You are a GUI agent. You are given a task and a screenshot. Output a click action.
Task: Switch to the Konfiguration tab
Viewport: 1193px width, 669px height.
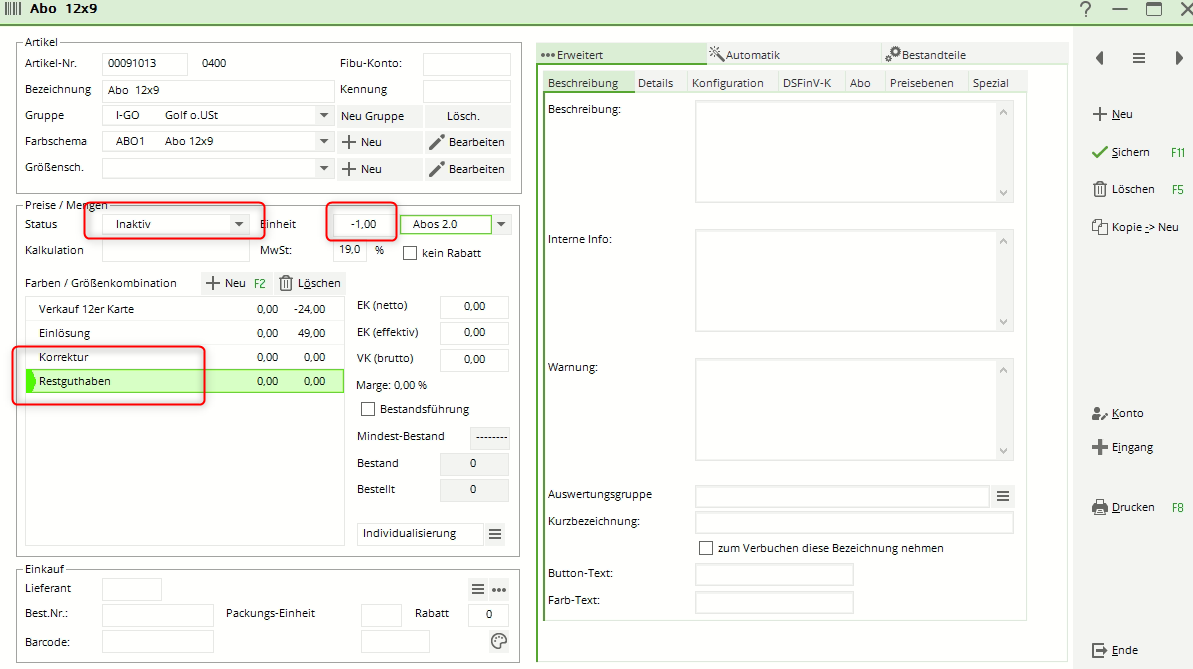[727, 83]
